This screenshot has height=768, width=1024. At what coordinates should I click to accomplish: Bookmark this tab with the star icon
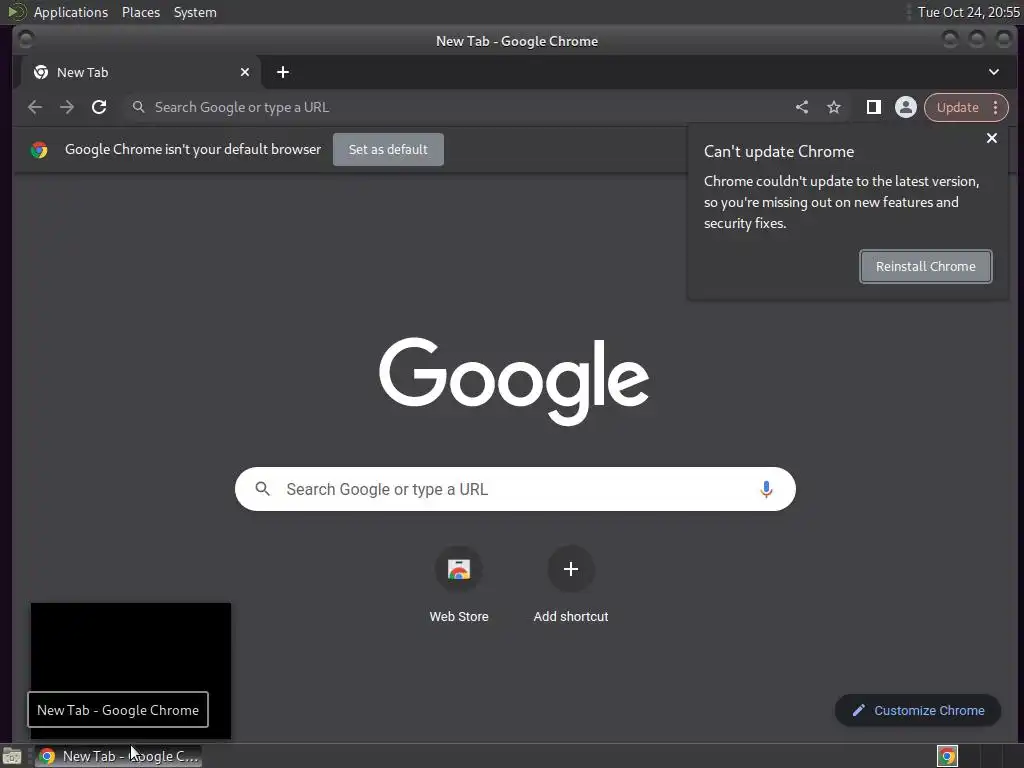(x=834, y=107)
